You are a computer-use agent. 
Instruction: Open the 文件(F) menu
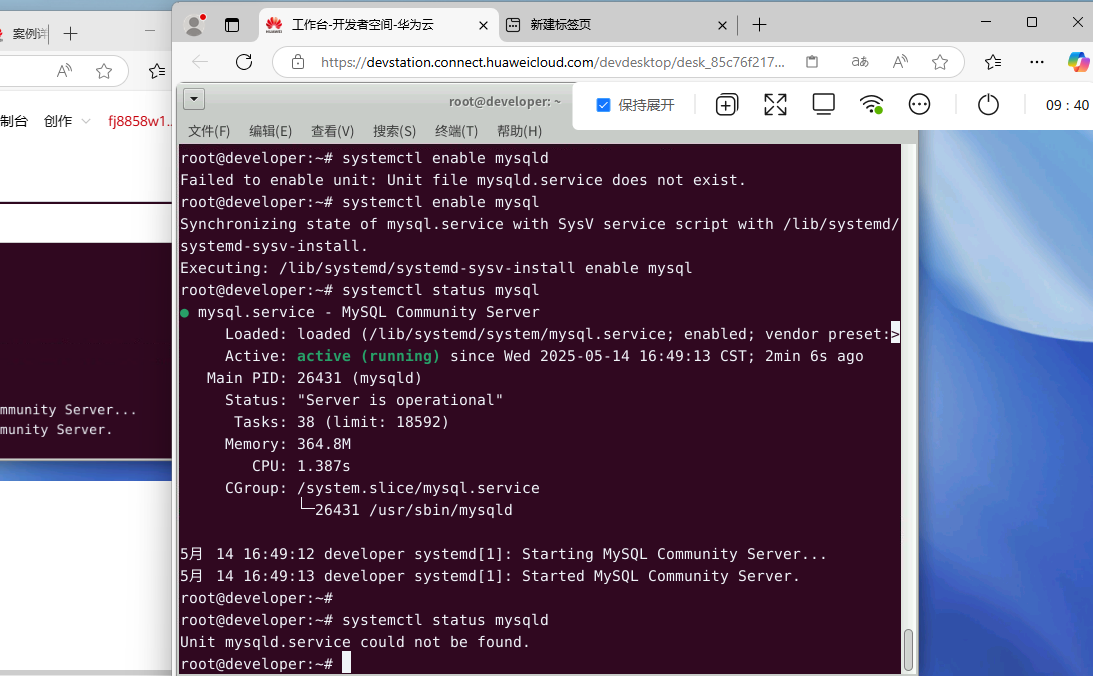(209, 131)
